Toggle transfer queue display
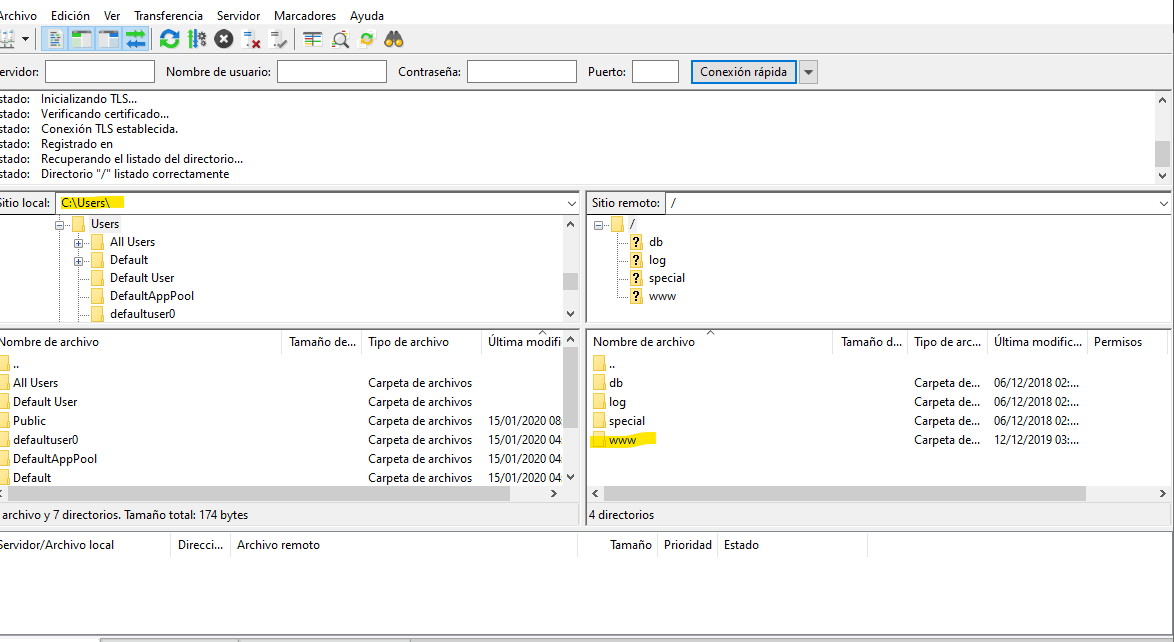The height and width of the screenshot is (642, 1174). pos(136,39)
